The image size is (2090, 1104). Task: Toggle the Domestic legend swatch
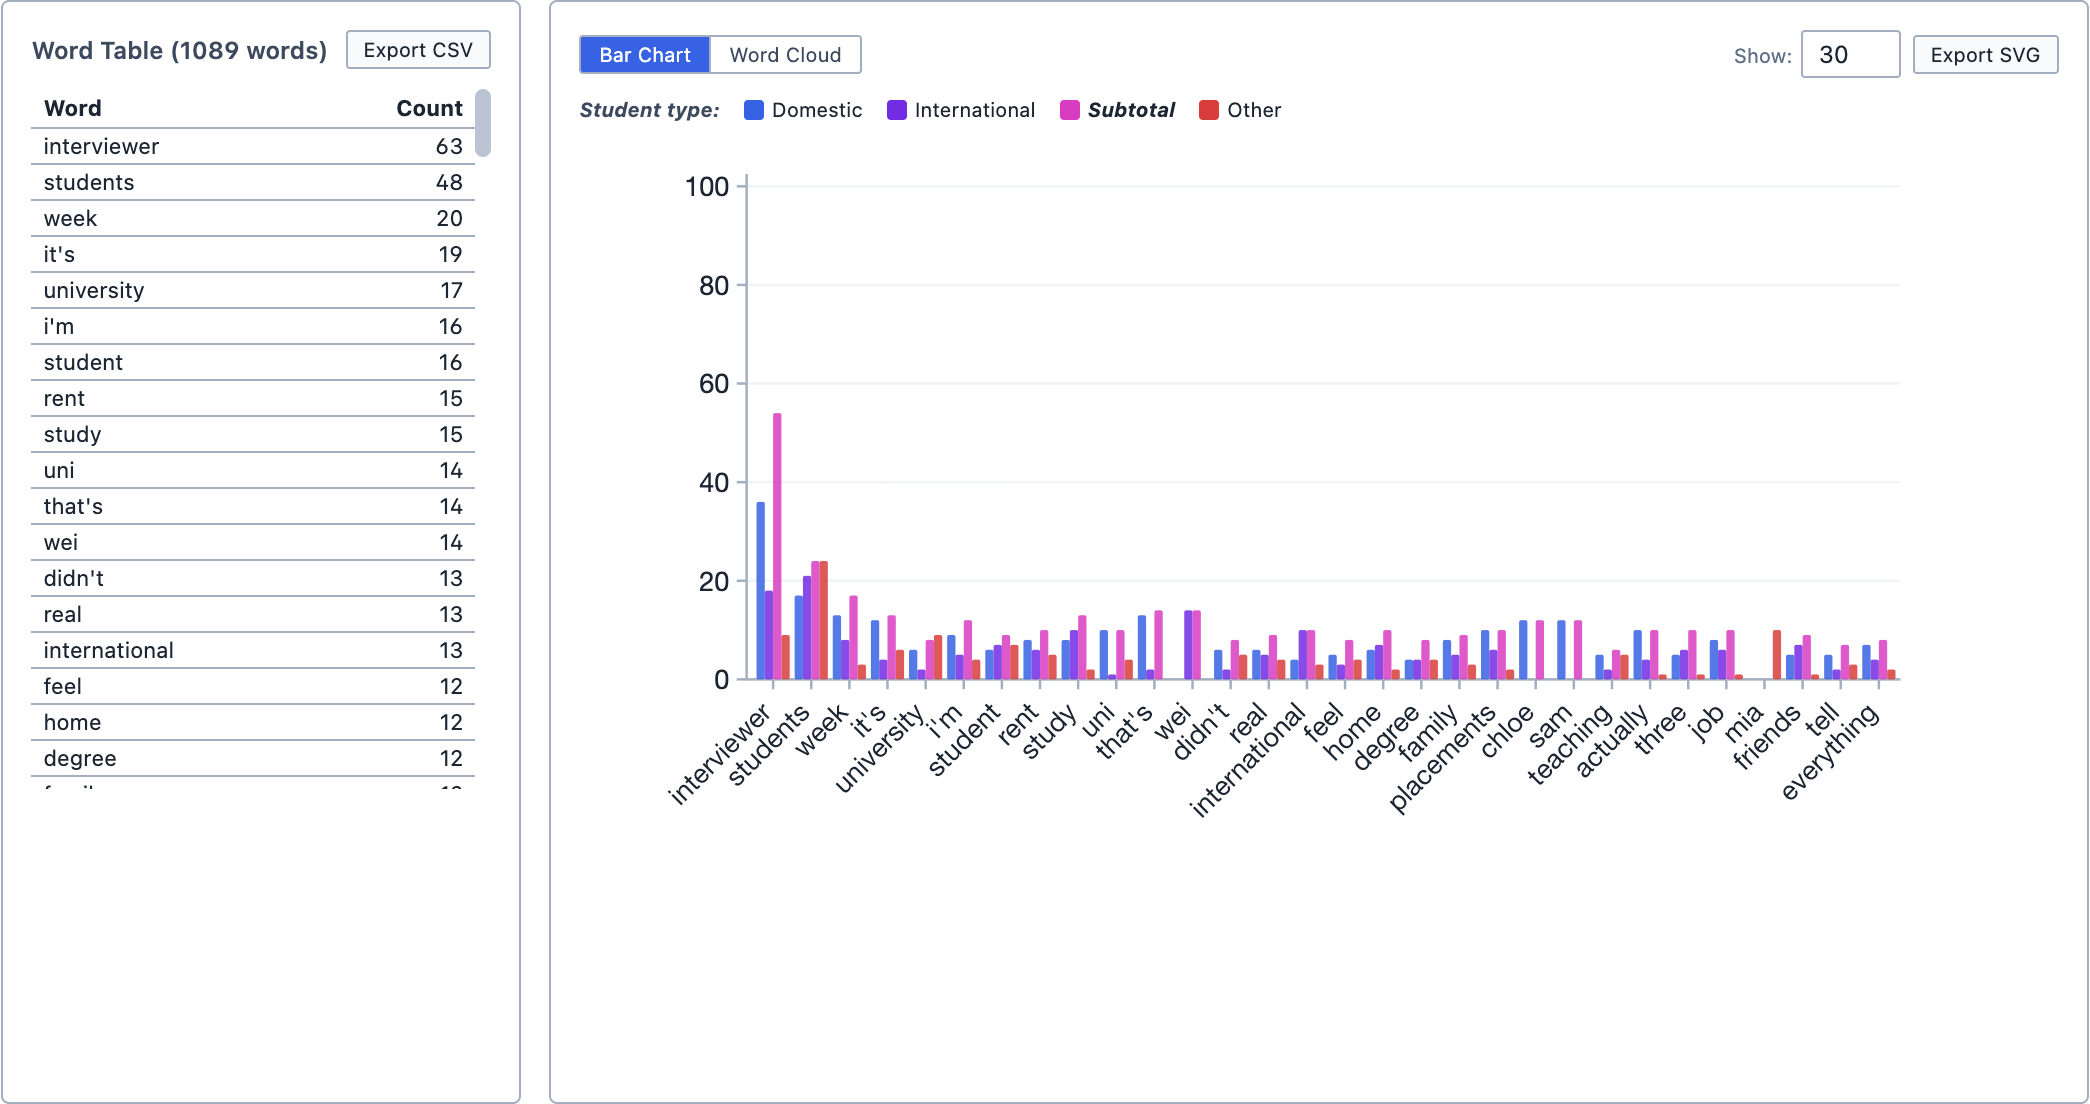pos(754,110)
